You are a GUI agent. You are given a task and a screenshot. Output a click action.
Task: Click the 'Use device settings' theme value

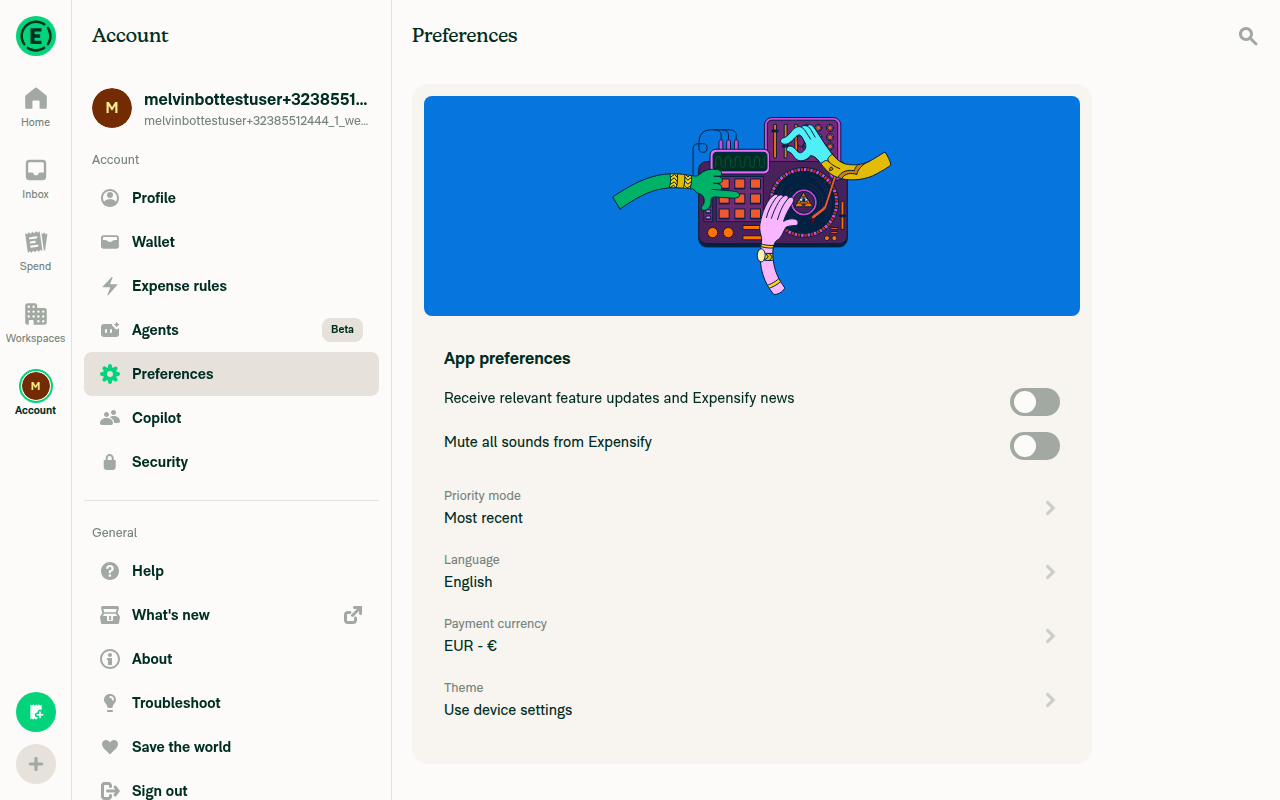(508, 710)
